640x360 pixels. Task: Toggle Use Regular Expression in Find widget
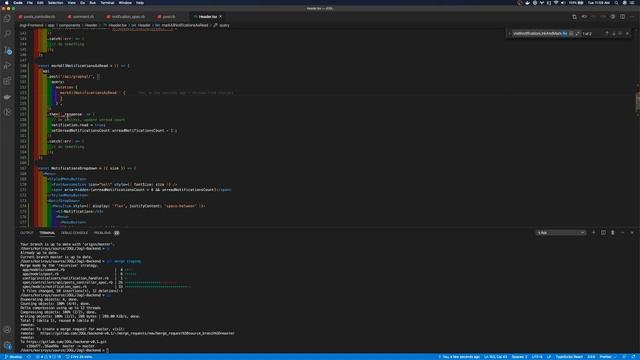click(x=577, y=33)
